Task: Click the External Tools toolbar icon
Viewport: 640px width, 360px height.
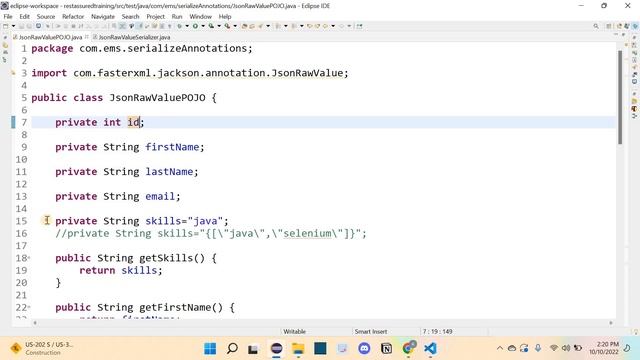Action: [227, 26]
